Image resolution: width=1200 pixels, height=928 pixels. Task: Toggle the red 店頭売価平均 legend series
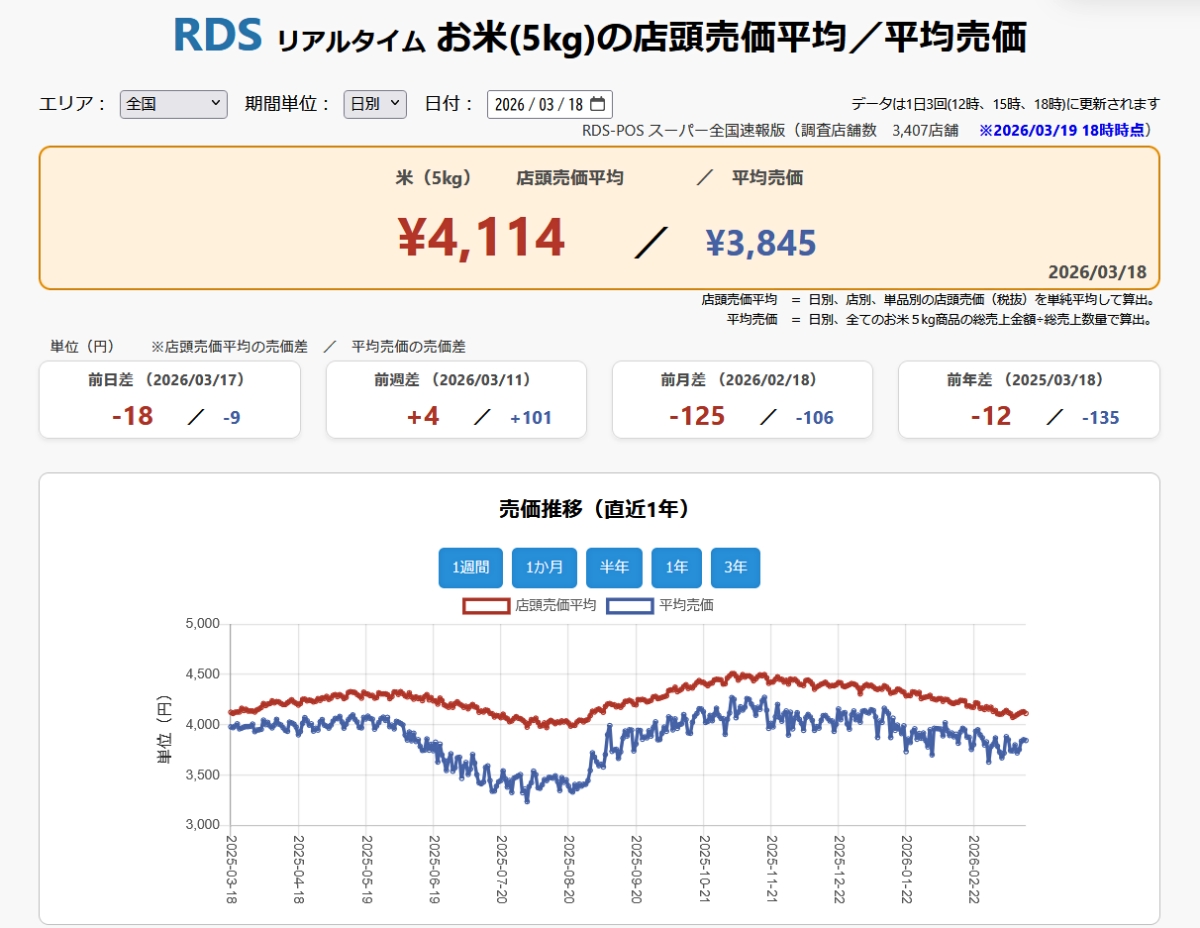point(486,605)
